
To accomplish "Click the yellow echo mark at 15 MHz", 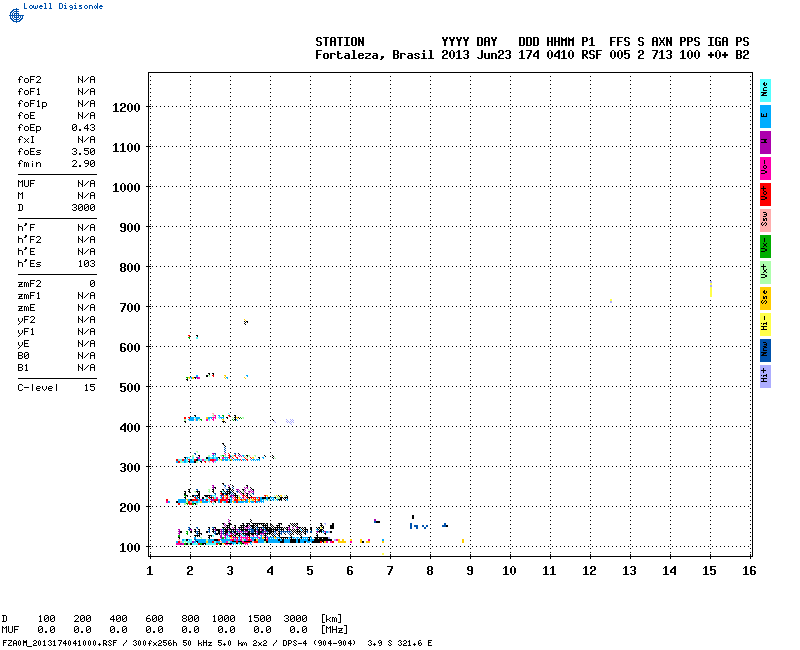I will [710, 288].
